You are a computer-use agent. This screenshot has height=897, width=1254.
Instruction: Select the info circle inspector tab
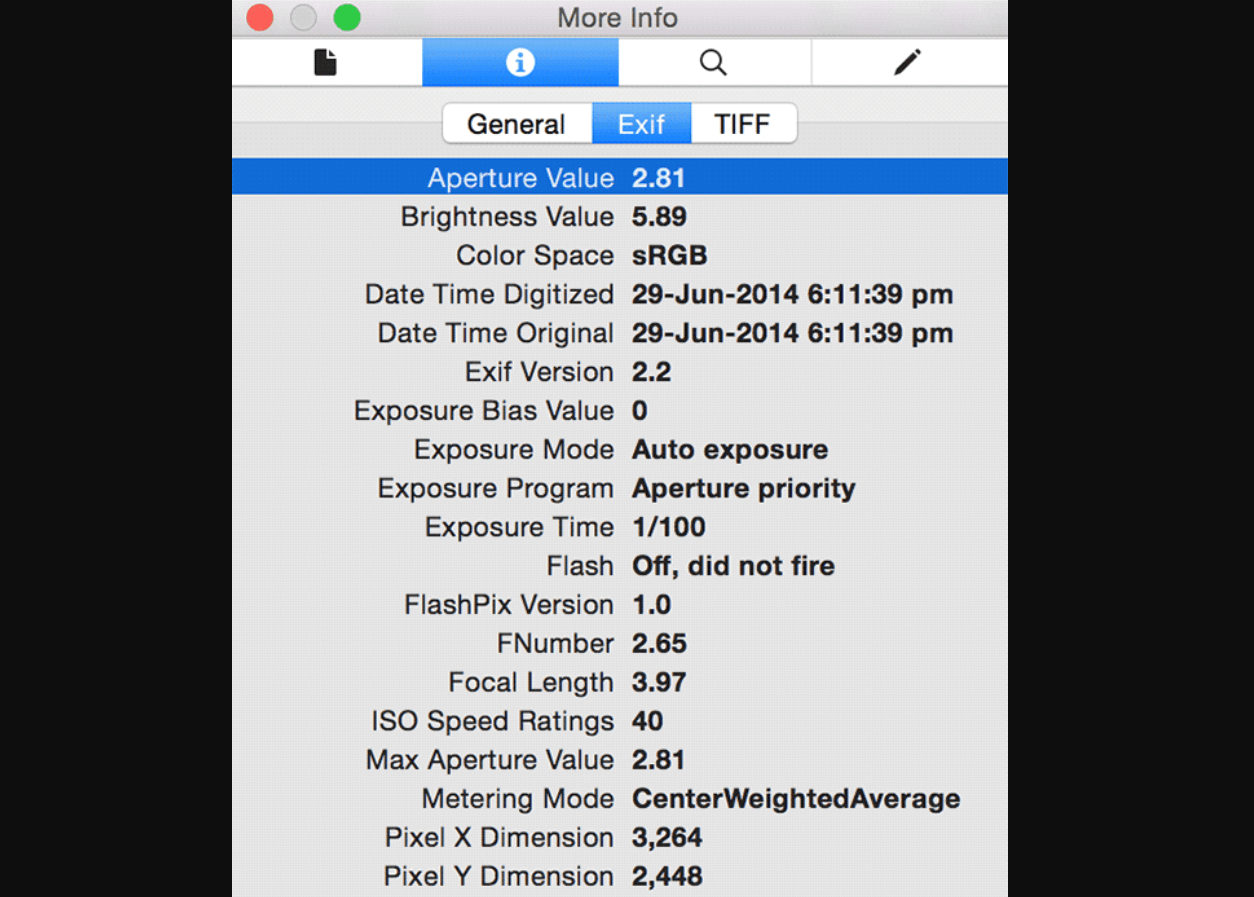point(520,63)
